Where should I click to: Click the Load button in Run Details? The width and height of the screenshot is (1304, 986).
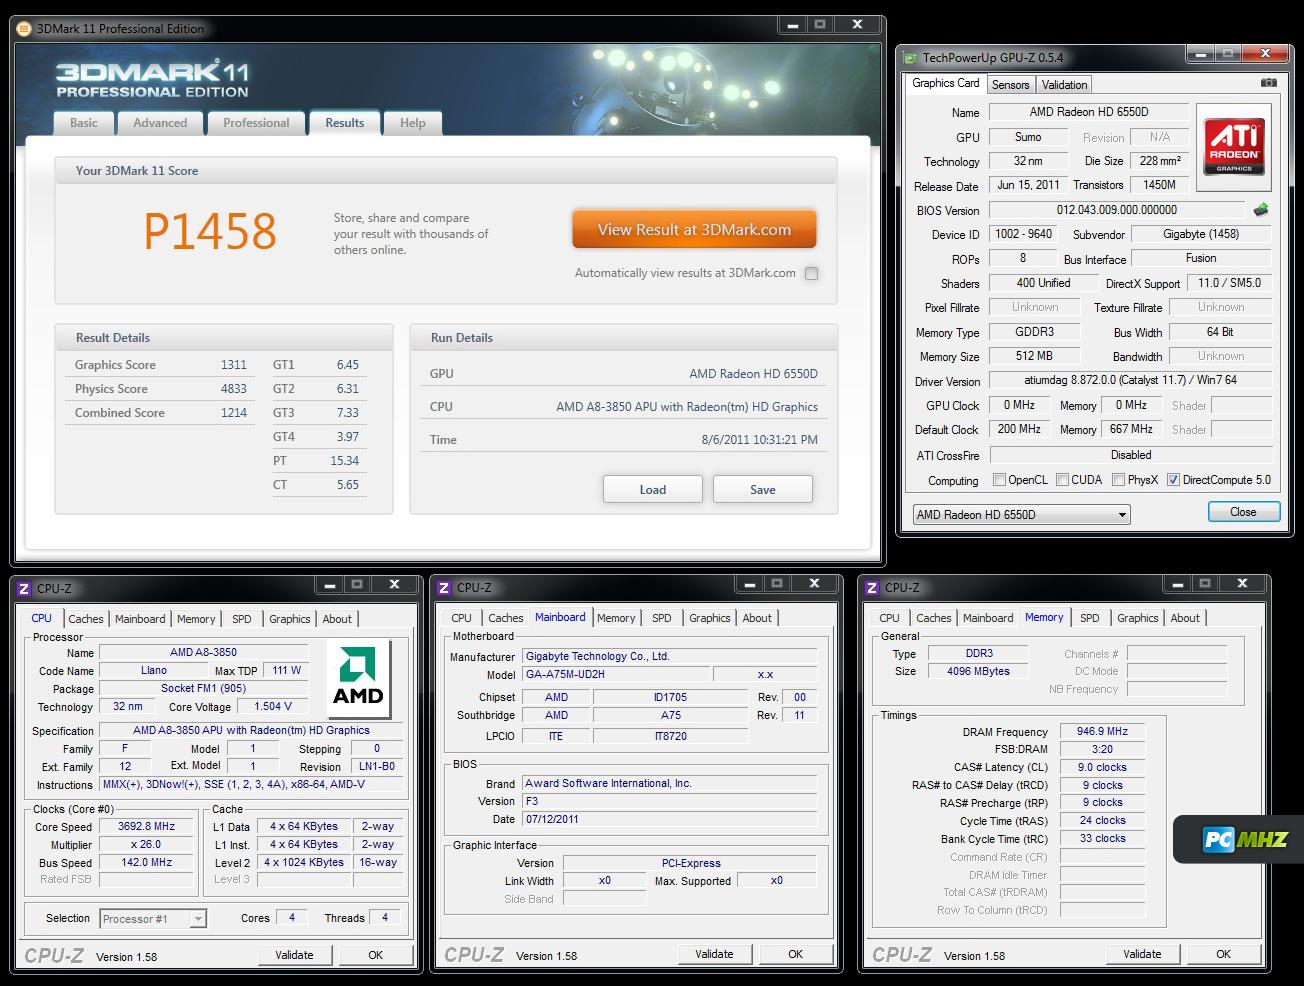[653, 489]
